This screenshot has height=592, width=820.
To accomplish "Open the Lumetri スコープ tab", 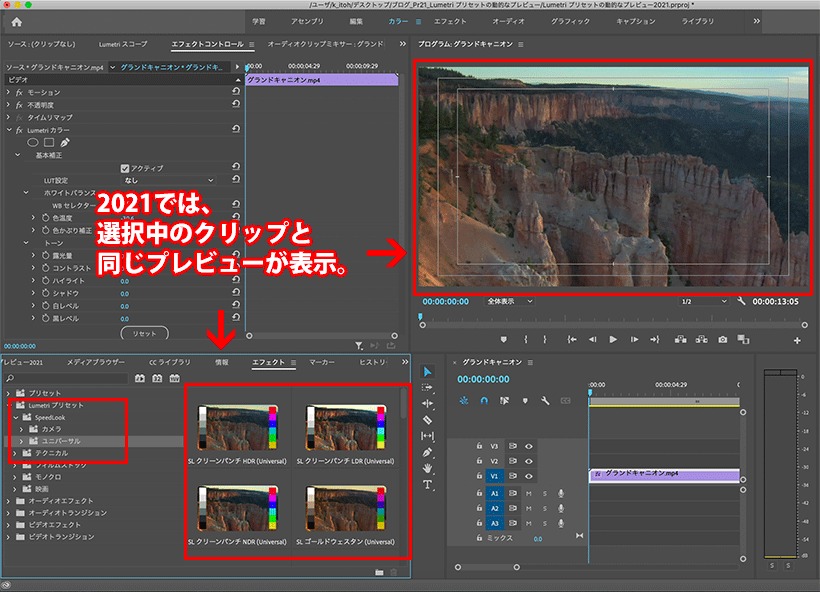I will coord(123,44).
